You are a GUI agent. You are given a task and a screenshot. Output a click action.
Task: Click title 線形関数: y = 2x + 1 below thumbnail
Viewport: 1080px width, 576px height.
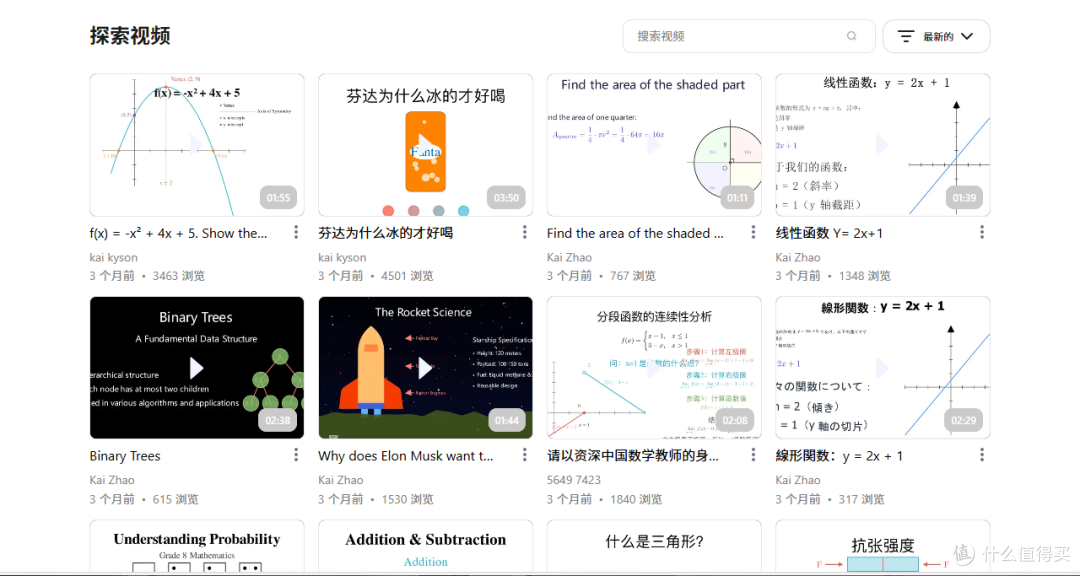pyautogui.click(x=839, y=456)
